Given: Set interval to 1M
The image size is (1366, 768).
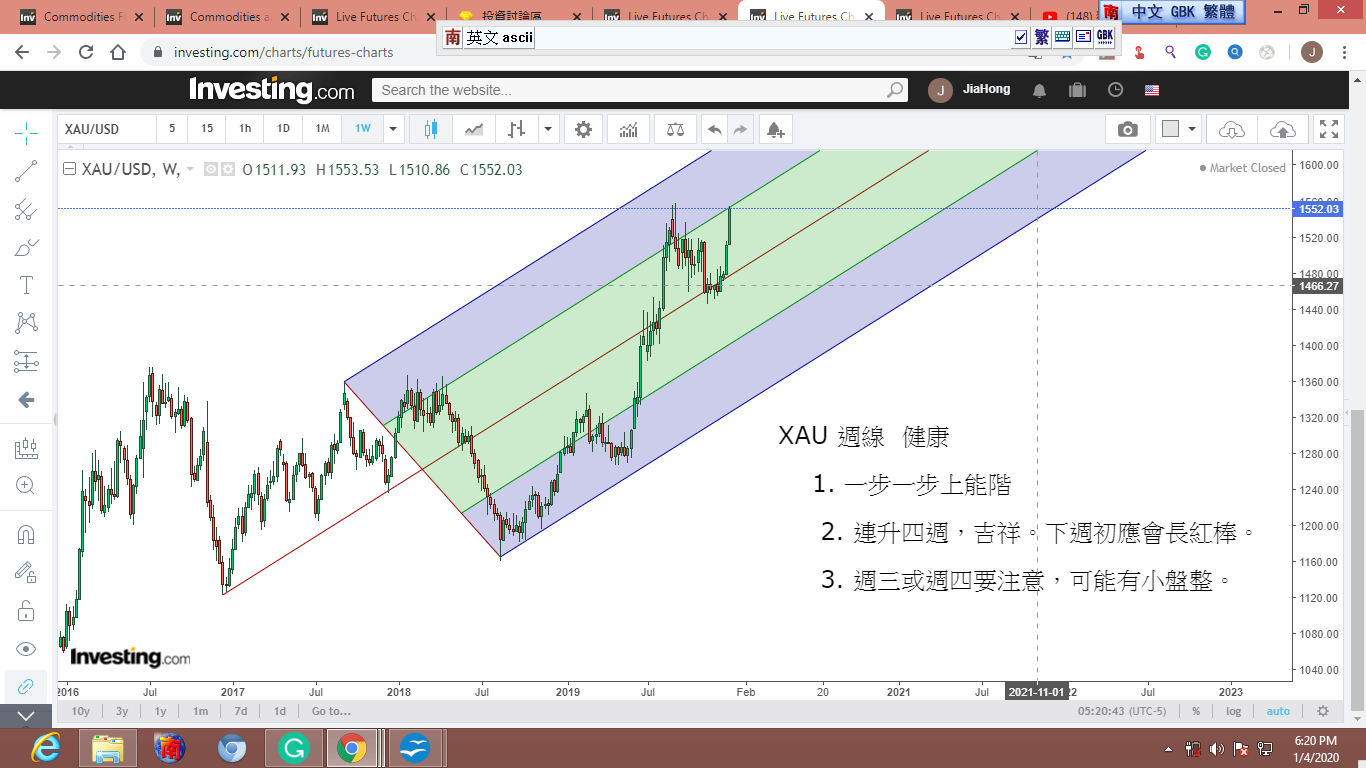Looking at the screenshot, I should pos(322,129).
